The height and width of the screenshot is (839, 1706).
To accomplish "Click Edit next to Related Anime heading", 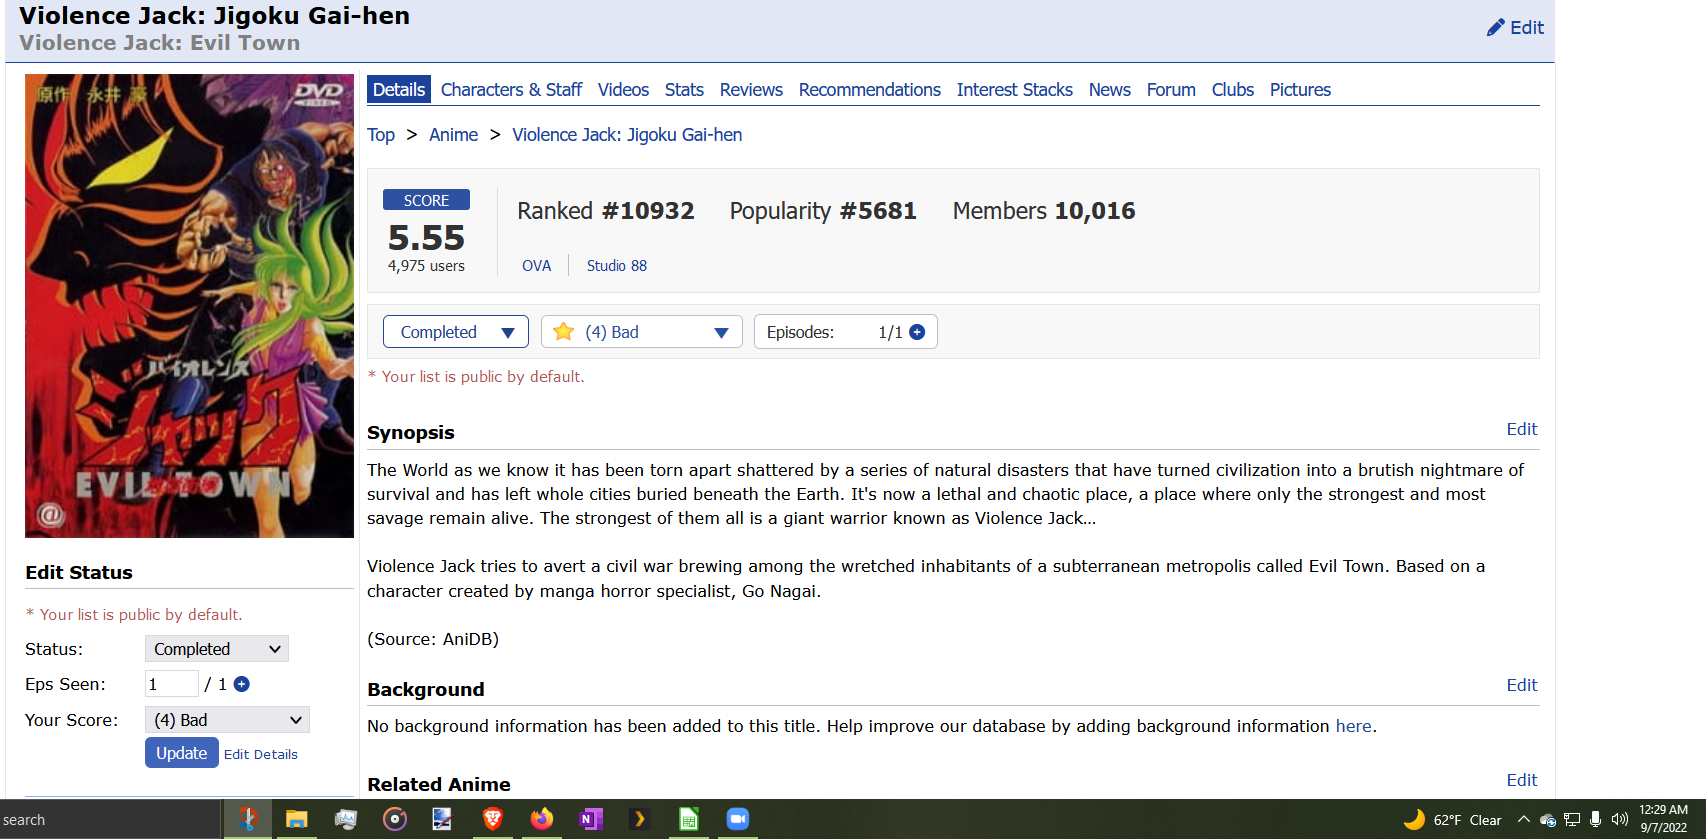I will (1522, 780).
